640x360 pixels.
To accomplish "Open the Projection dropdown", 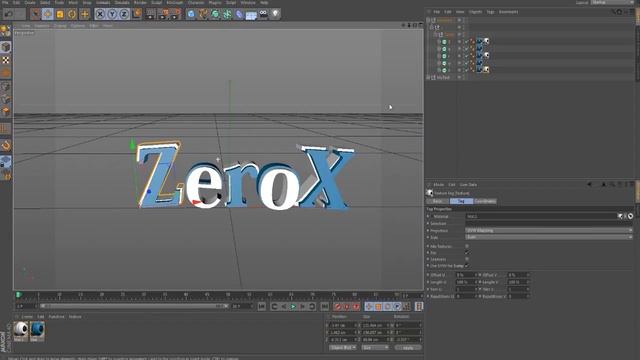I will click(x=549, y=231).
